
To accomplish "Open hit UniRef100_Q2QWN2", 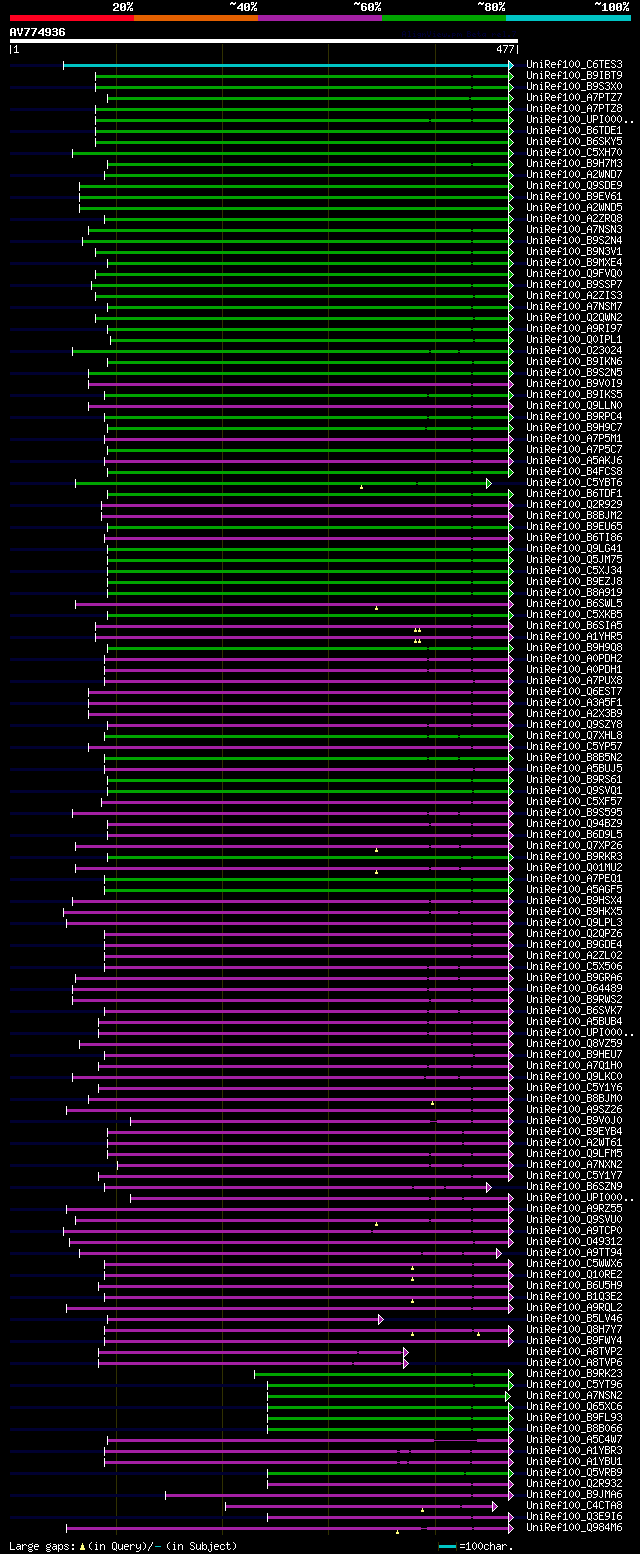I will (x=573, y=318).
